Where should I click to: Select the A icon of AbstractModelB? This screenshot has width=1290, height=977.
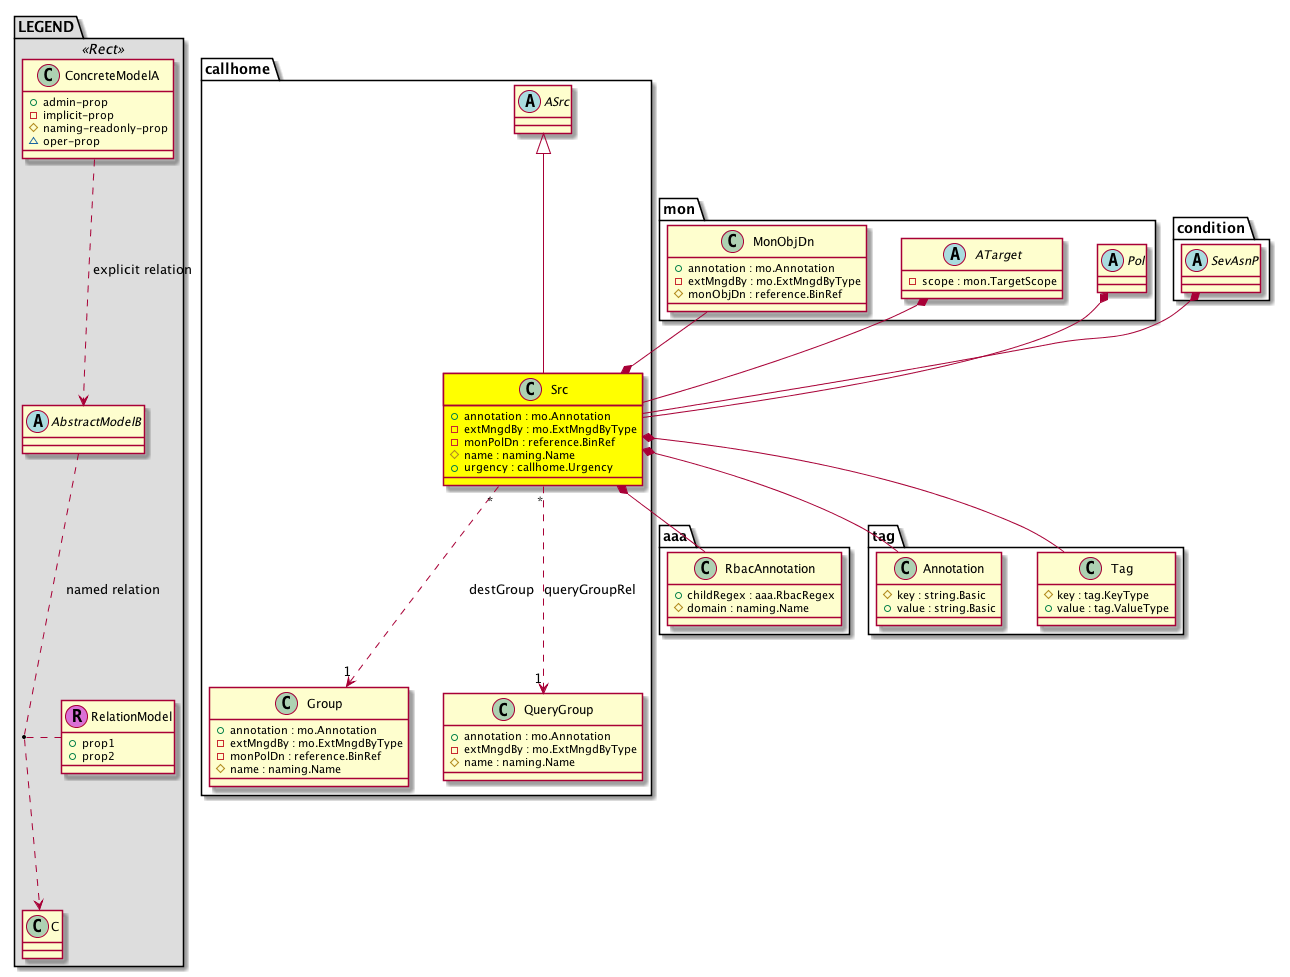point(37,422)
